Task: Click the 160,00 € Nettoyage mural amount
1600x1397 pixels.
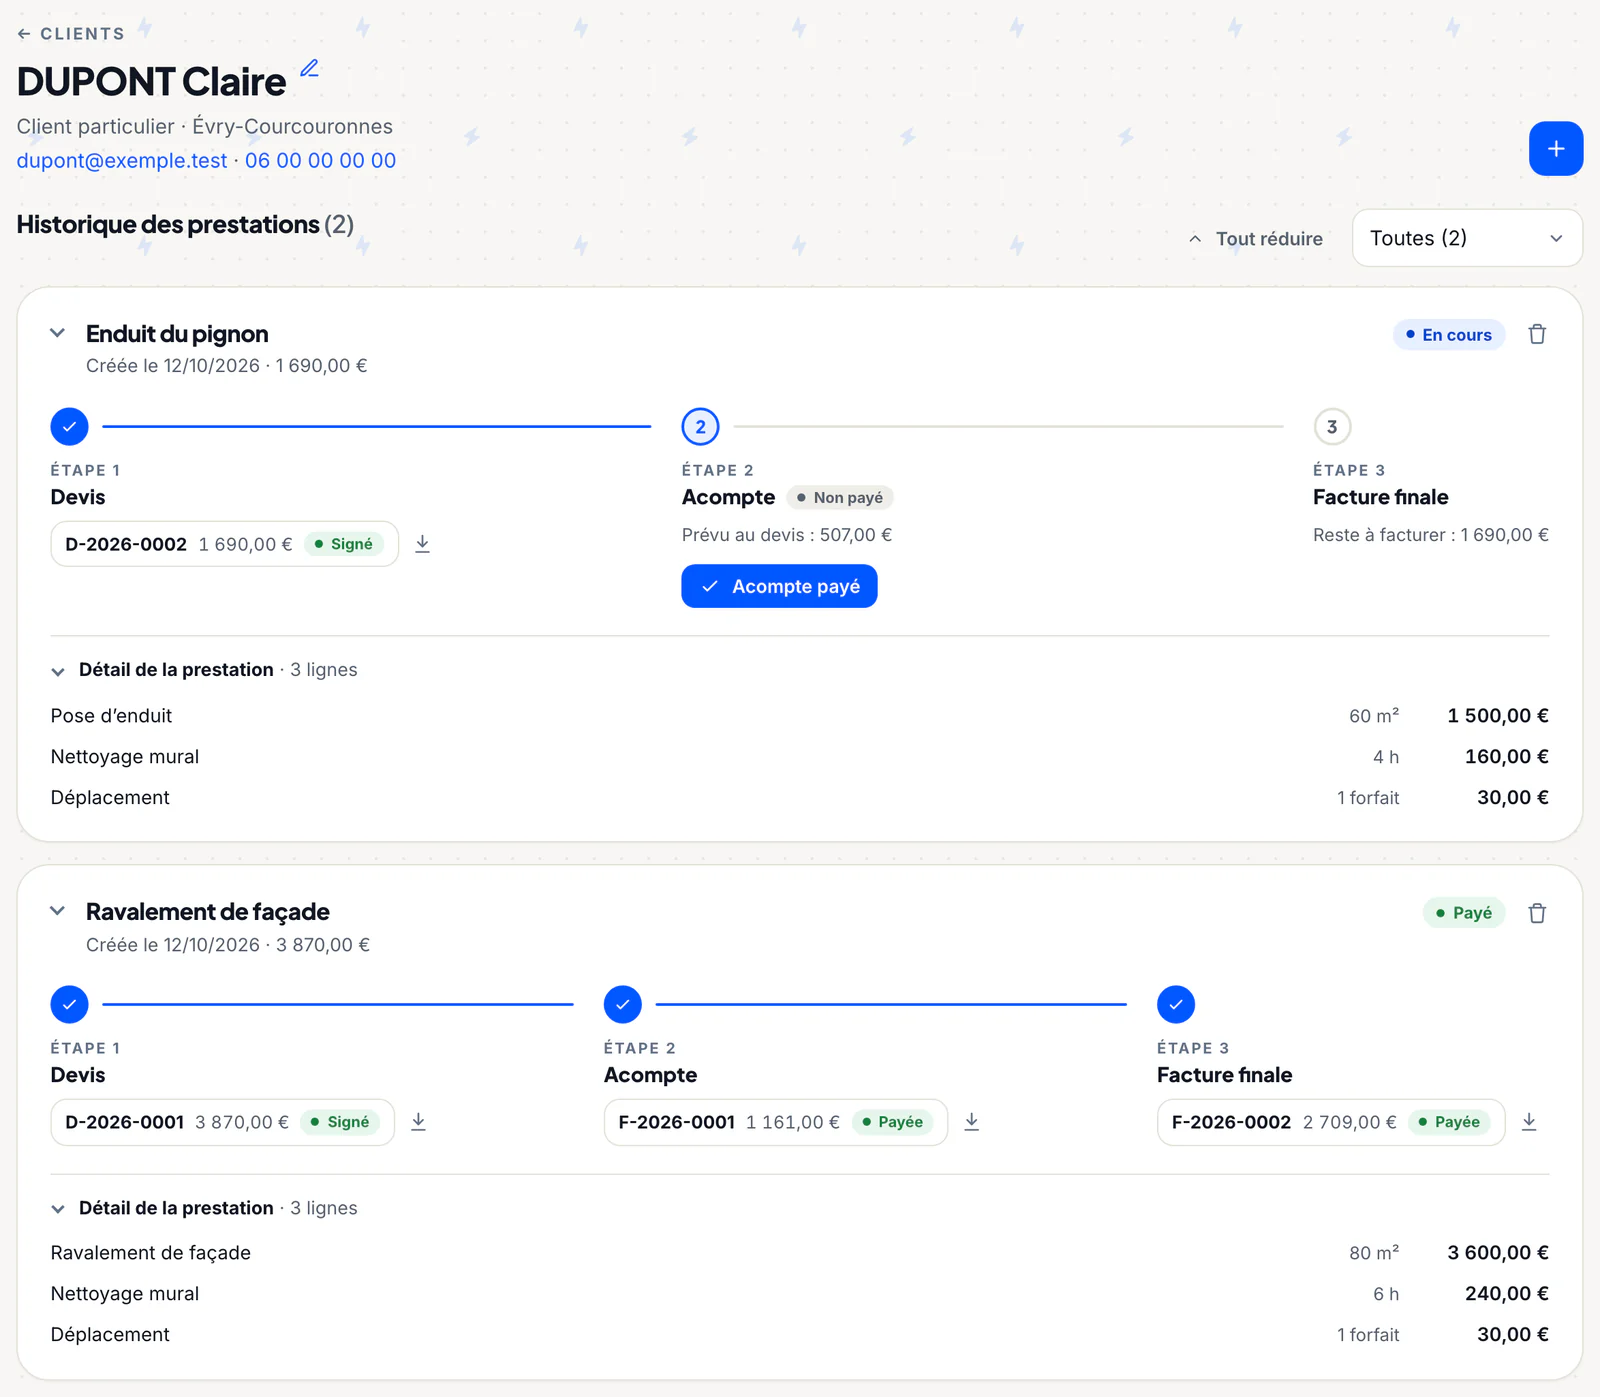Action: click(1507, 757)
